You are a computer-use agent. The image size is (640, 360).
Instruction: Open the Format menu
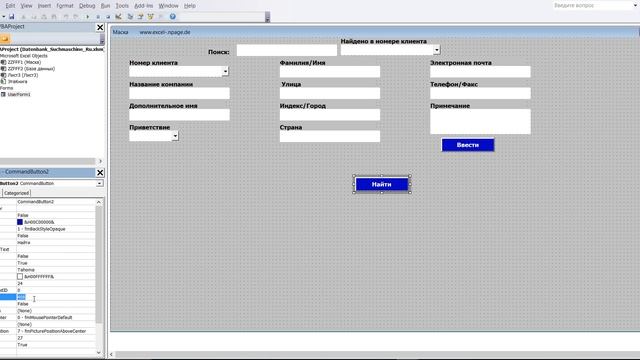(x=65, y=6)
